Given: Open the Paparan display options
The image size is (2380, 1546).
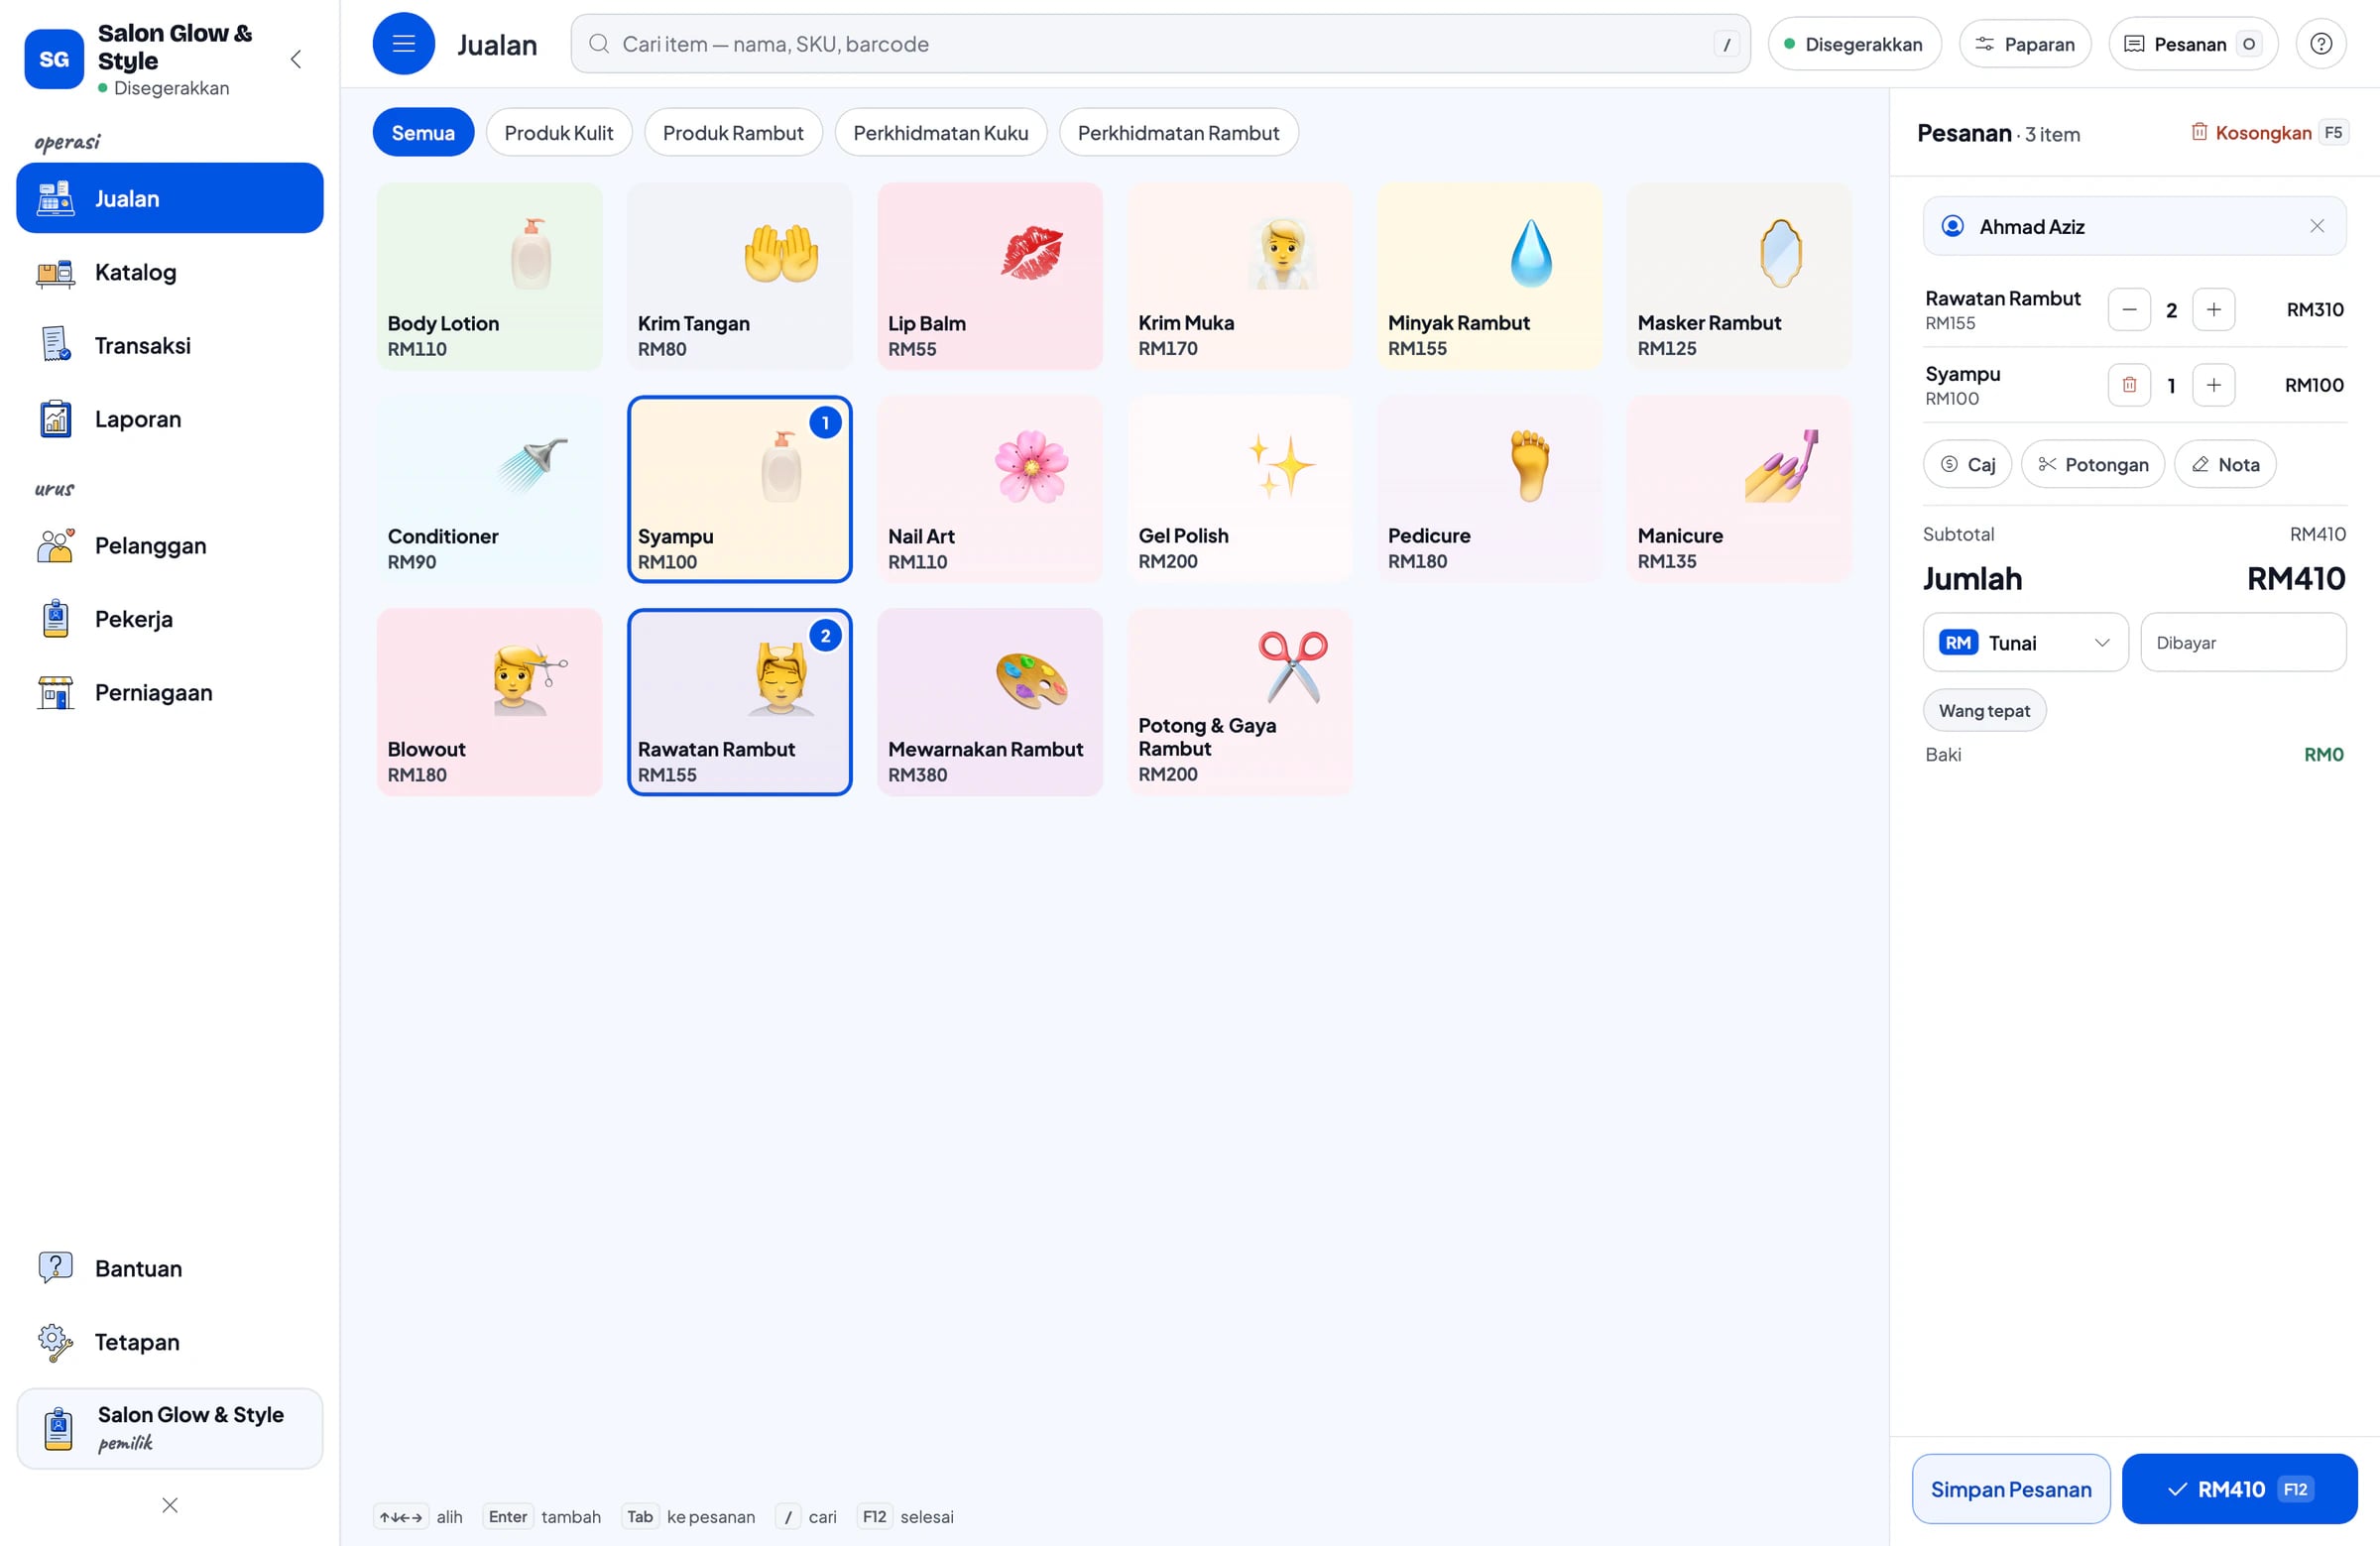Looking at the screenshot, I should pyautogui.click(x=2024, y=43).
